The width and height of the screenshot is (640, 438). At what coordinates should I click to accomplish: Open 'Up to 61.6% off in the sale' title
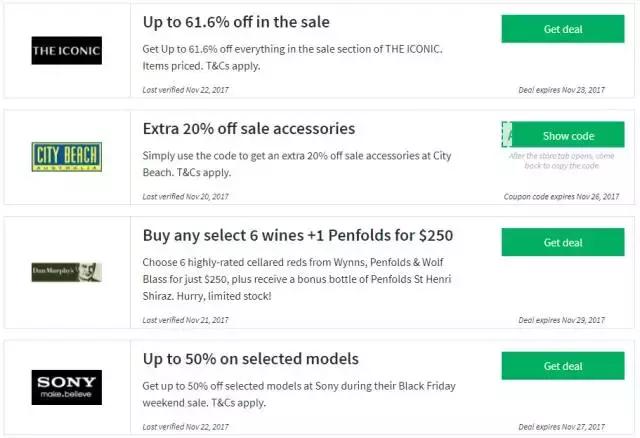click(236, 22)
